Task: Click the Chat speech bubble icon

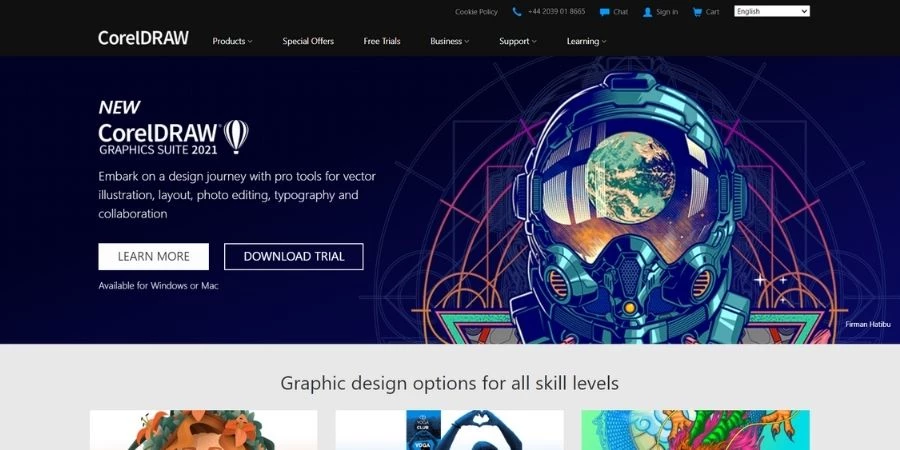Action: click(604, 12)
